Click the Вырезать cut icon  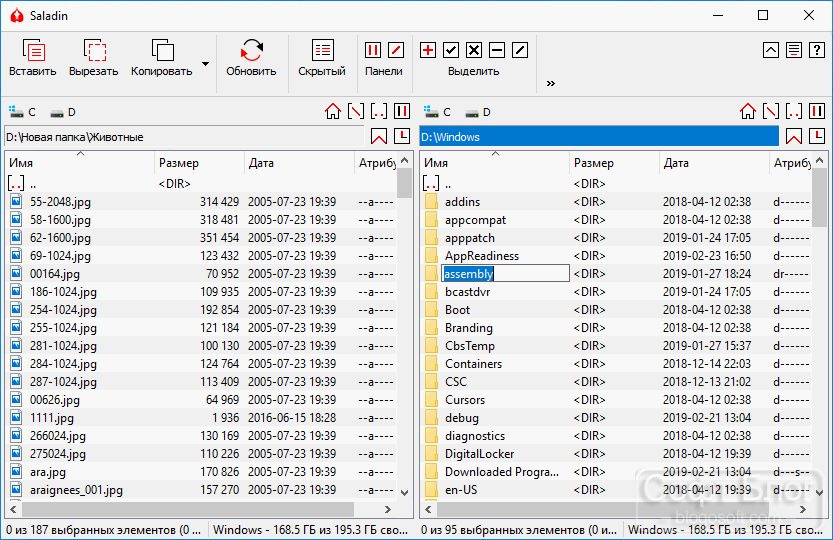(95, 50)
